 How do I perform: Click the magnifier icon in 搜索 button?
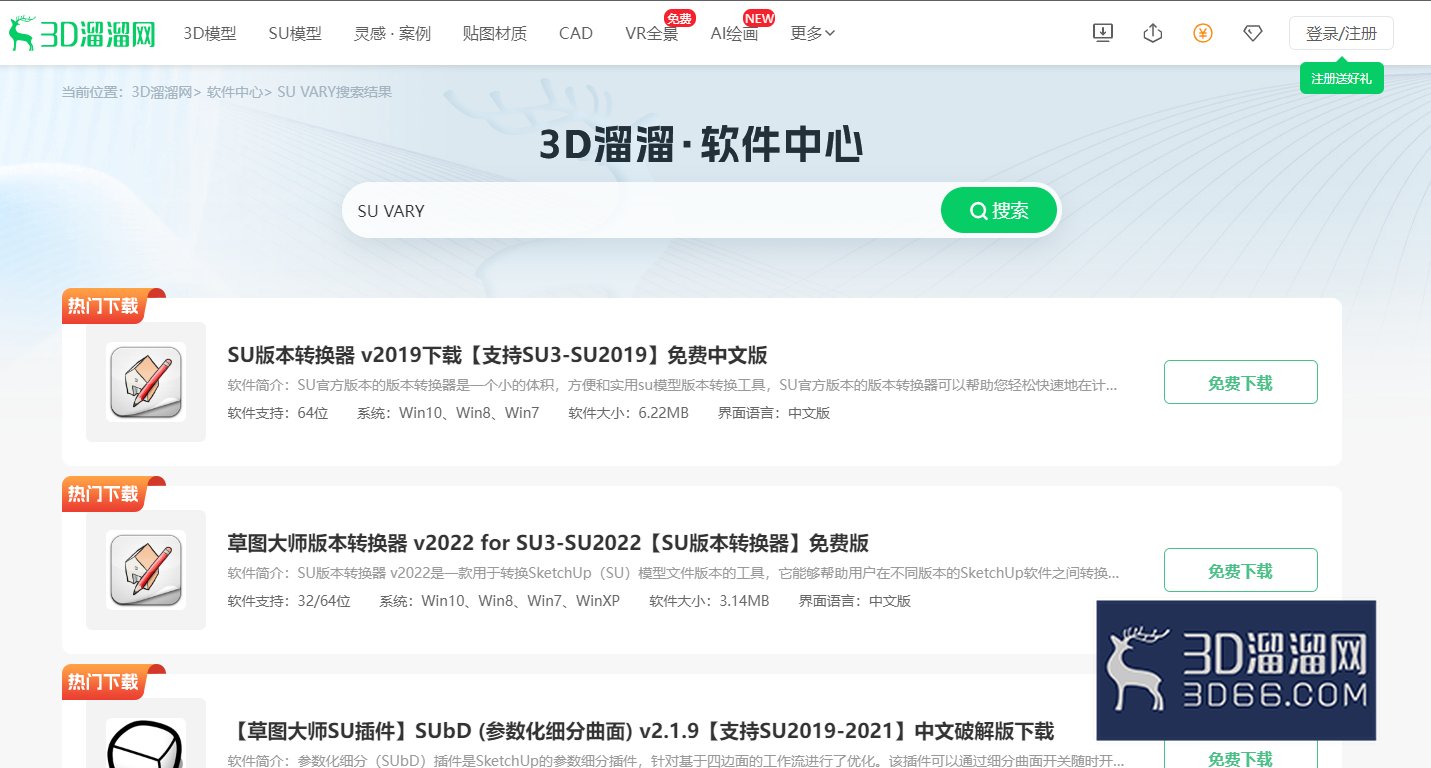[979, 210]
